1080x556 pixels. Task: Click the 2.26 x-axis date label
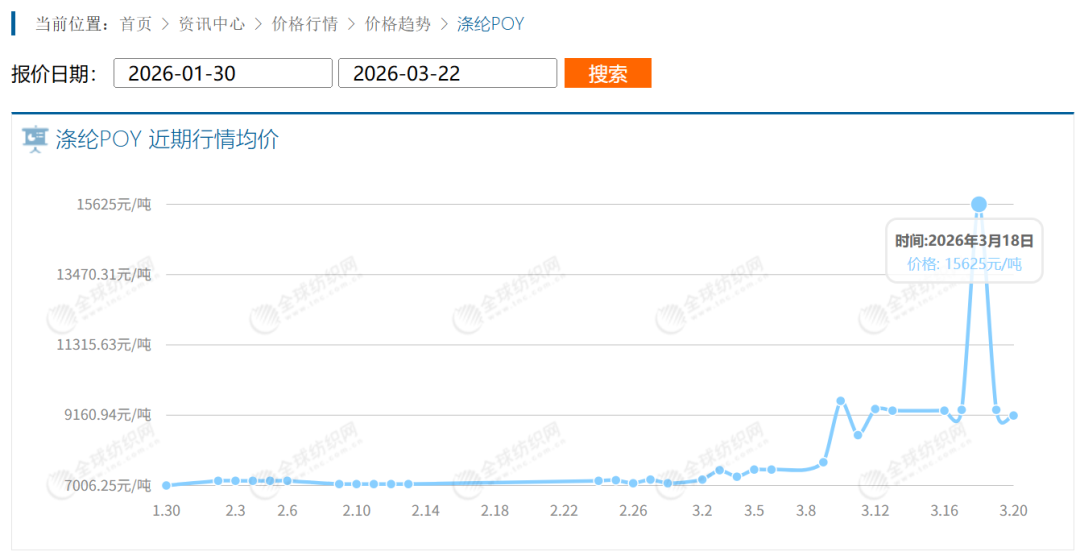tap(633, 511)
